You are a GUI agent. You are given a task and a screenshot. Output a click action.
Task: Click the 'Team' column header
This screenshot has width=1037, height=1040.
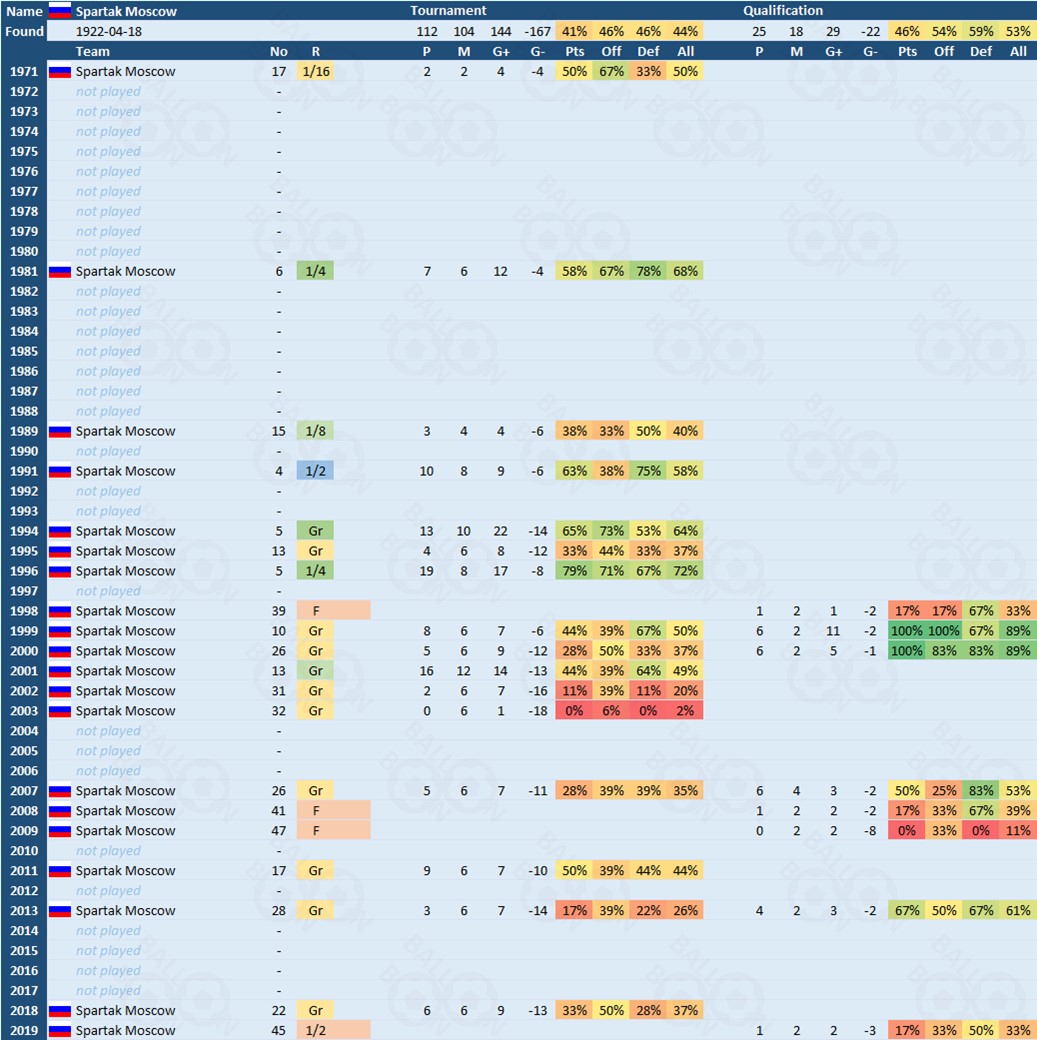(x=92, y=52)
